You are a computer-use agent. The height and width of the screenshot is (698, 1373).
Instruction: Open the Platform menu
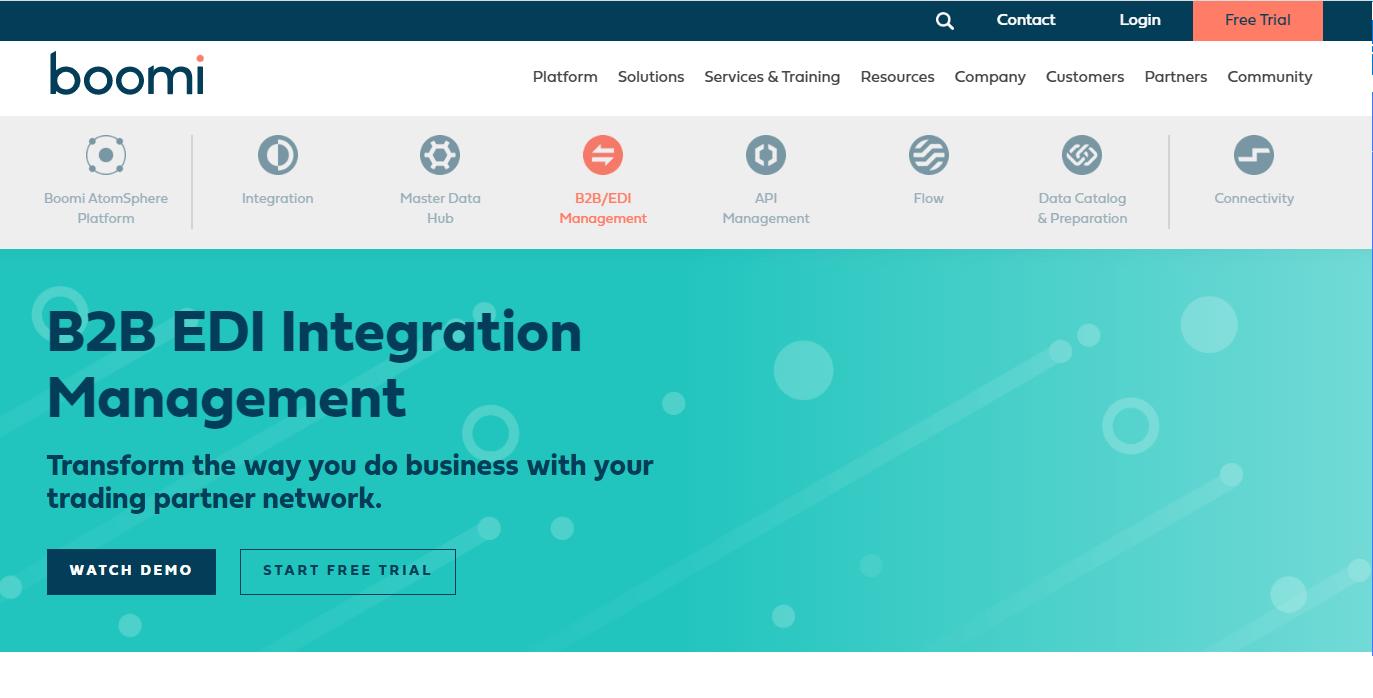564,77
